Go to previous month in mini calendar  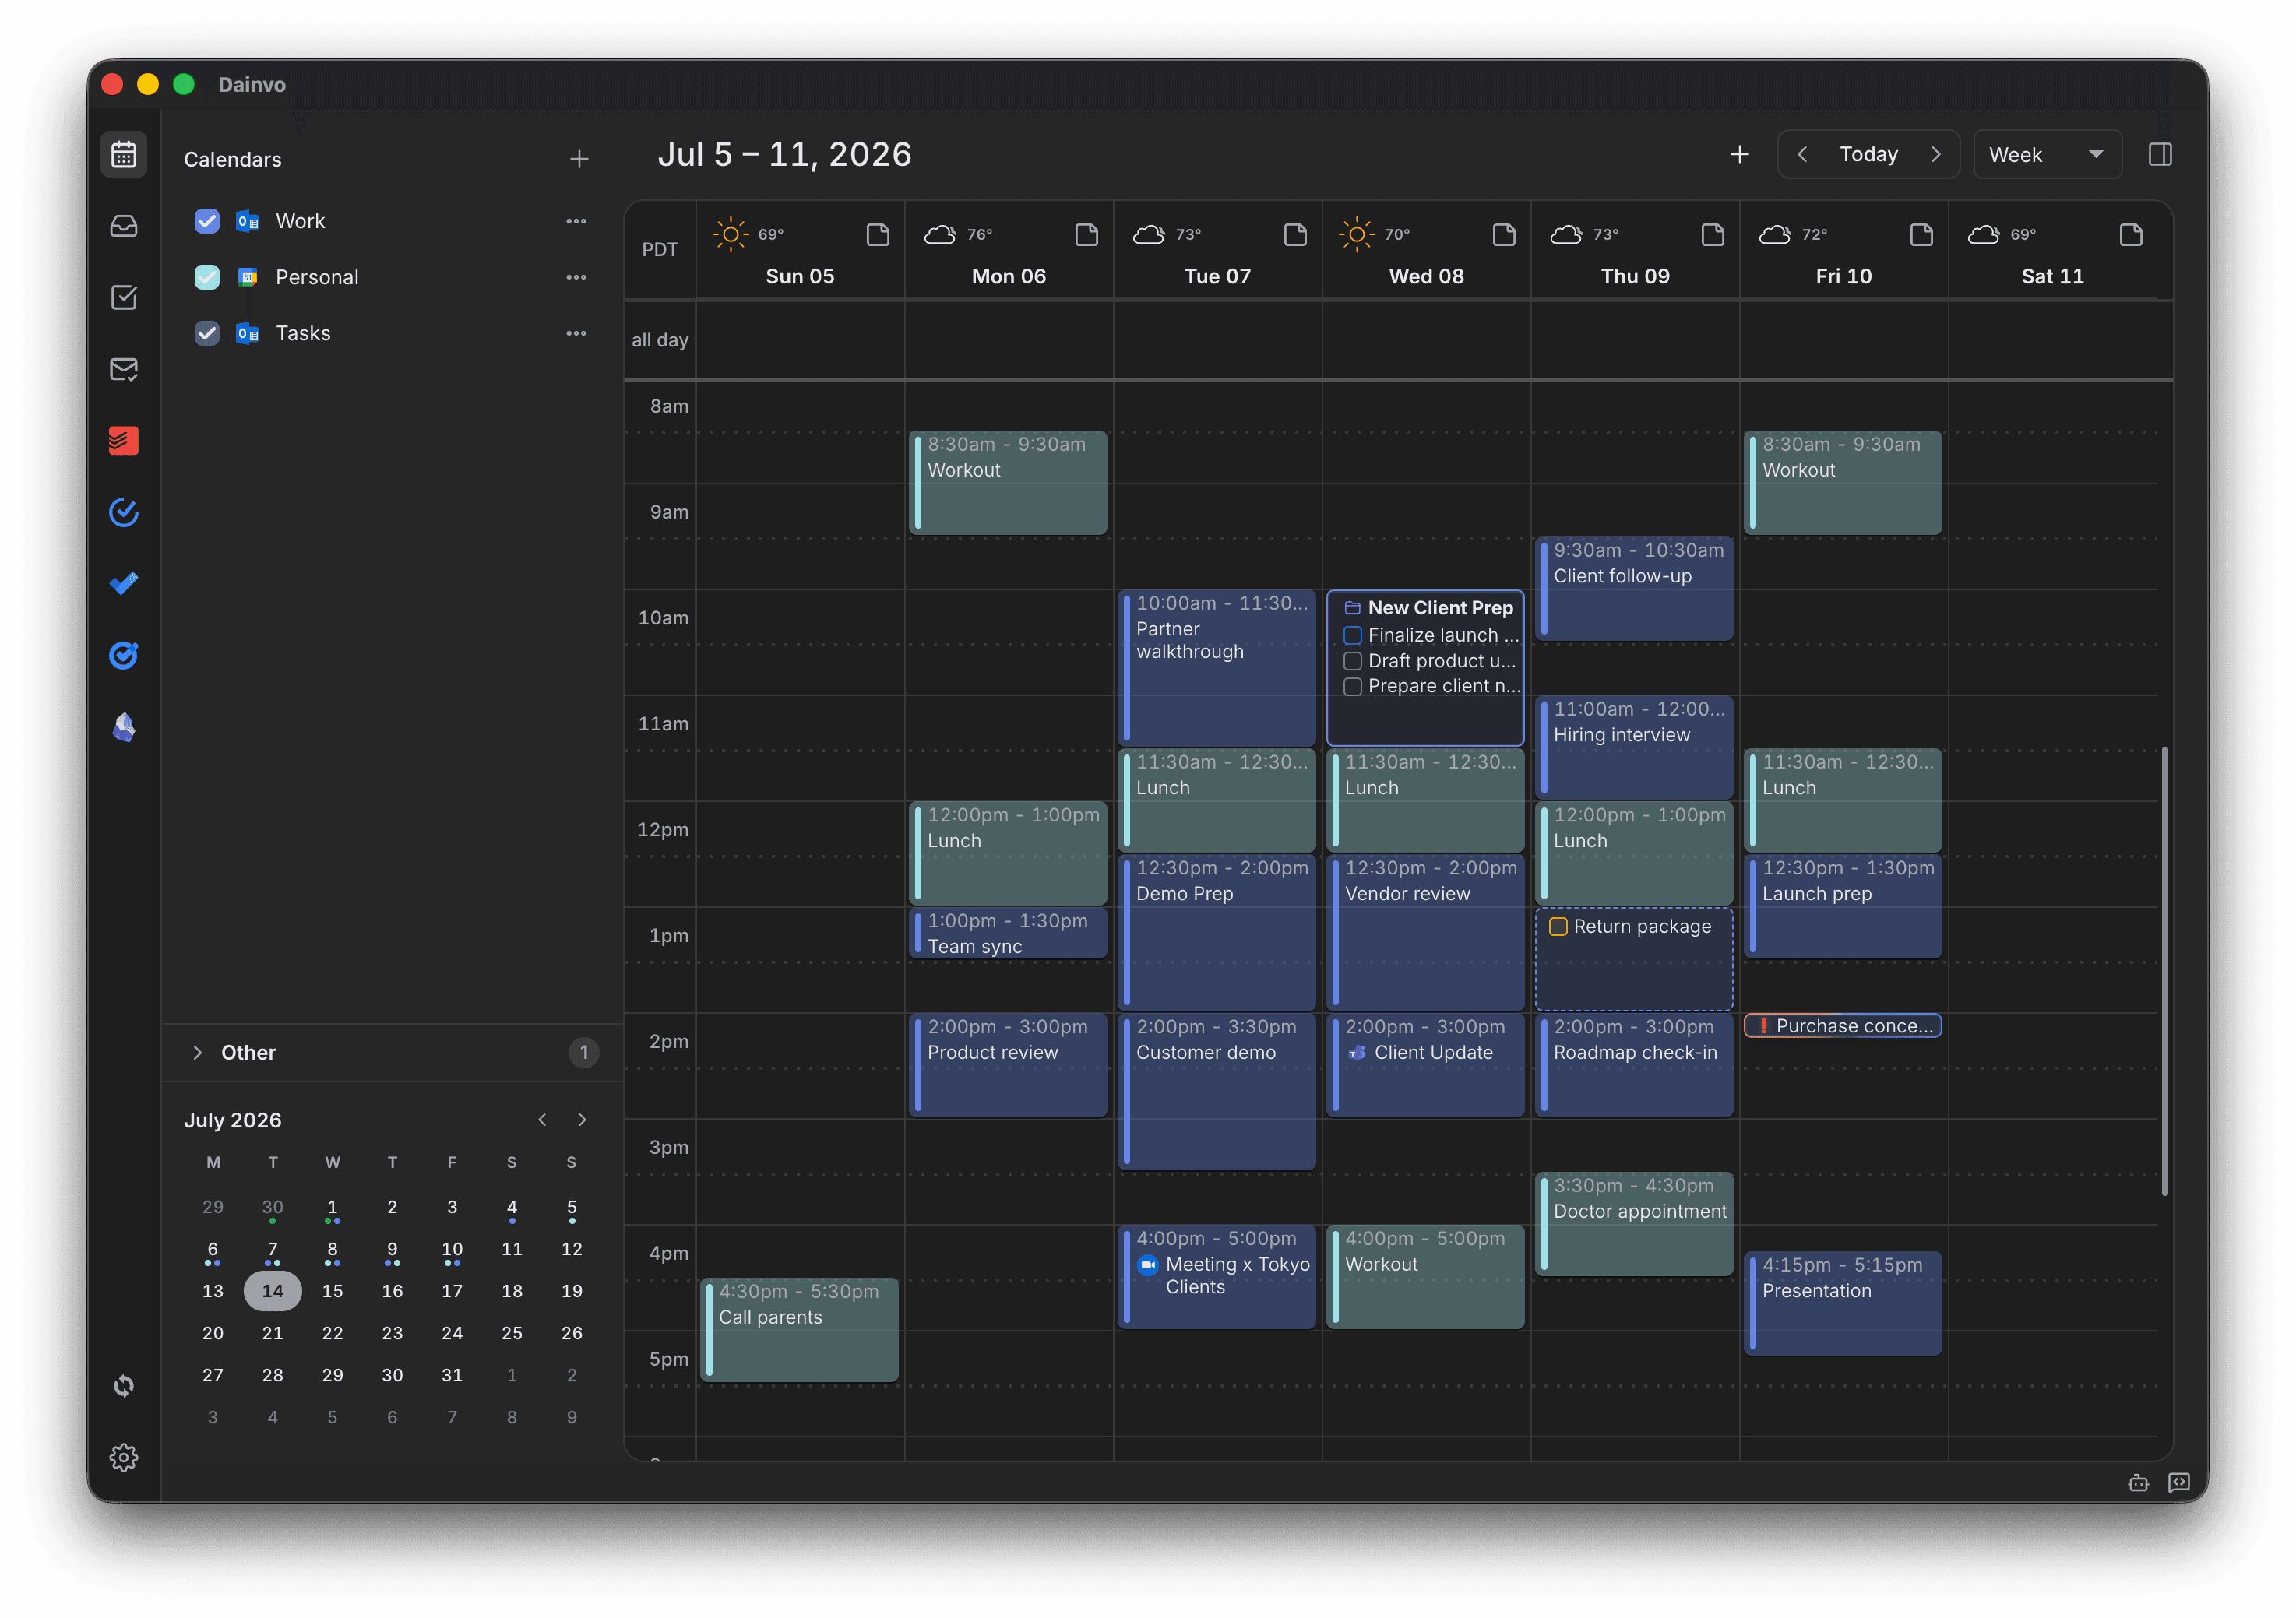(542, 1120)
